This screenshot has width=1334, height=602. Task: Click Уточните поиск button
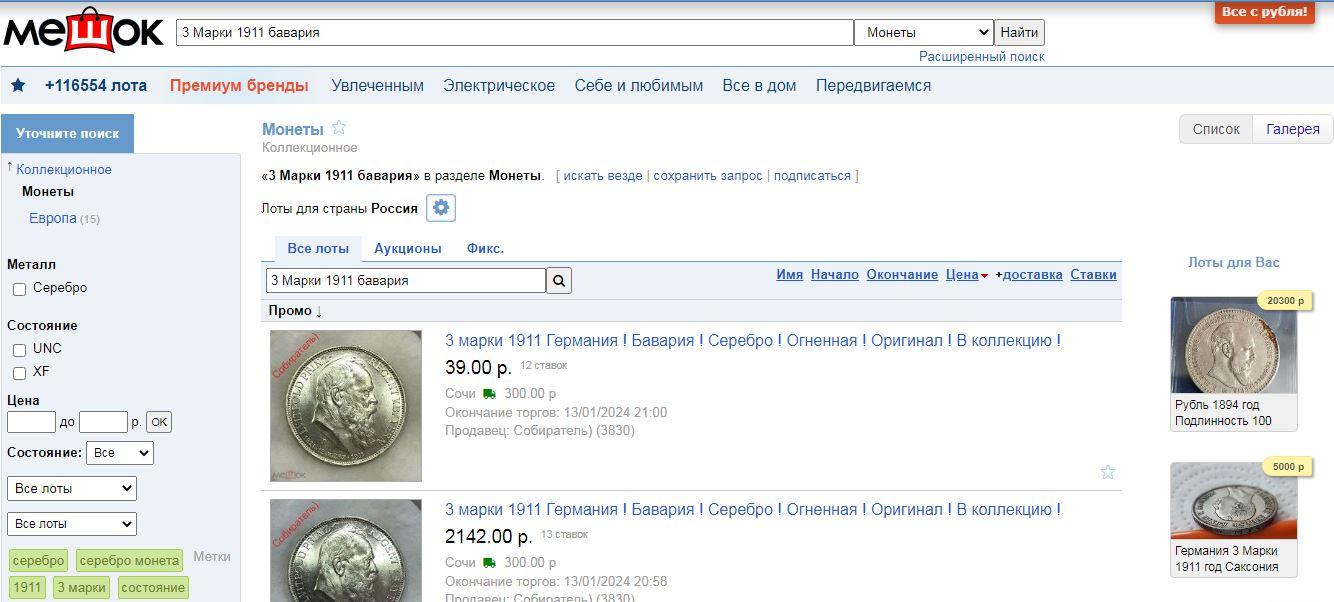click(67, 134)
